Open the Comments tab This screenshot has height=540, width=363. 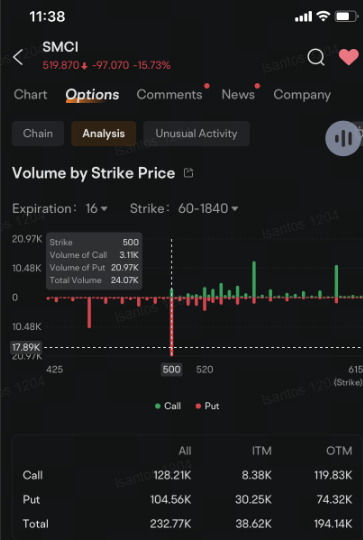[x=169, y=95]
